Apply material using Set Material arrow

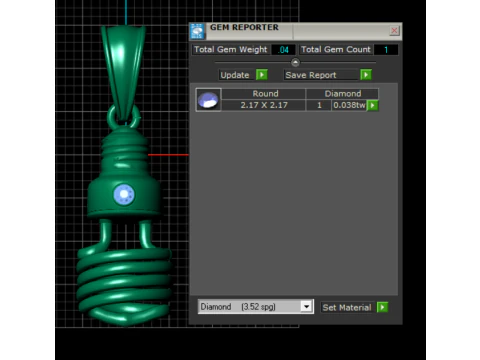(382, 307)
